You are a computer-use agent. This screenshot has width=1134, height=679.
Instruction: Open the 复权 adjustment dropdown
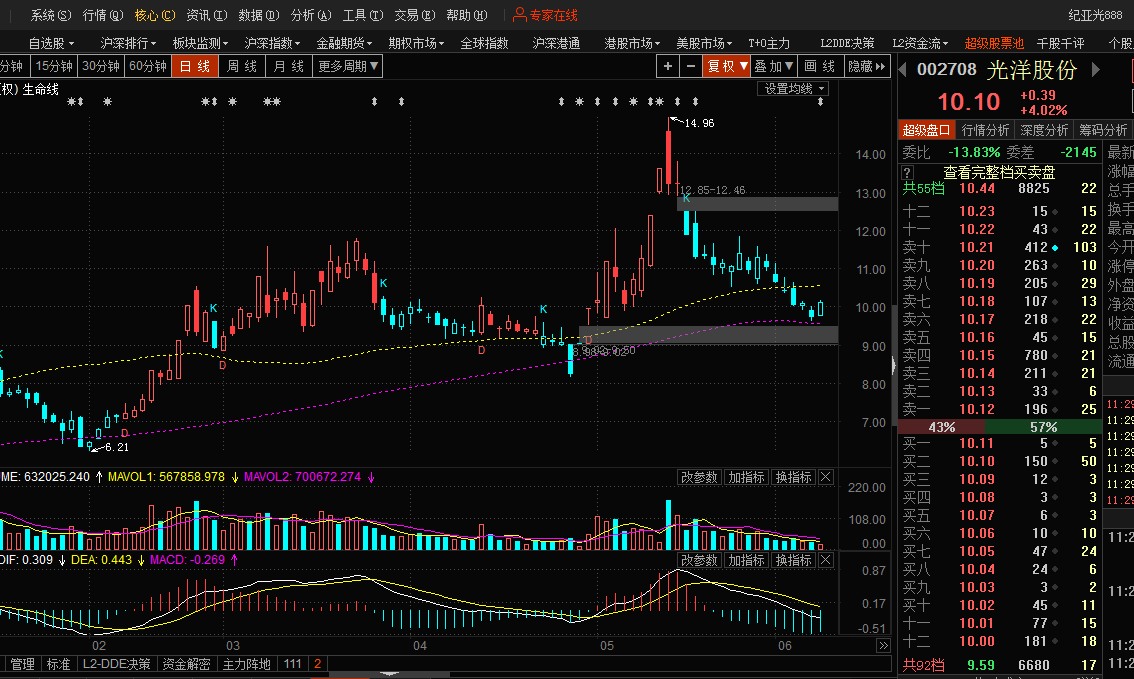click(727, 66)
